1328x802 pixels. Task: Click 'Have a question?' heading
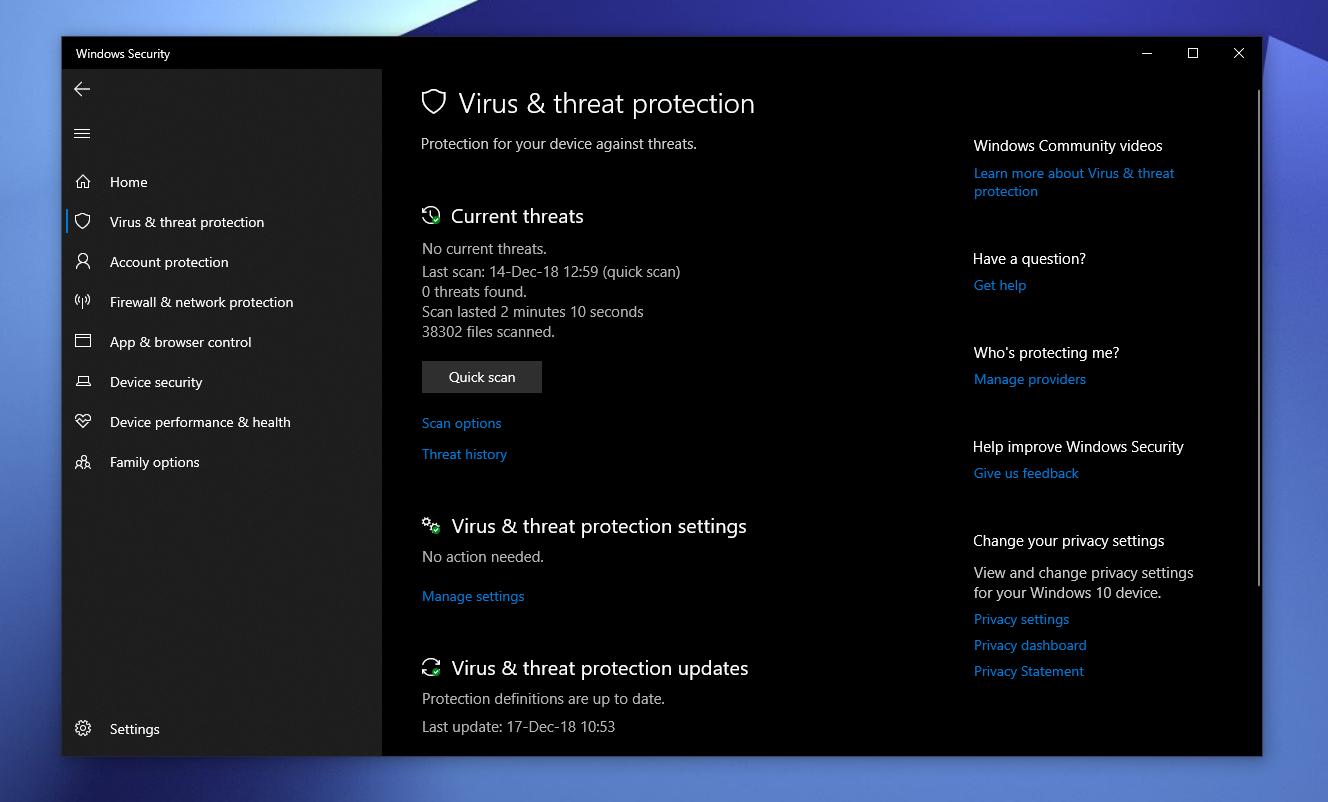pyautogui.click(x=1030, y=259)
